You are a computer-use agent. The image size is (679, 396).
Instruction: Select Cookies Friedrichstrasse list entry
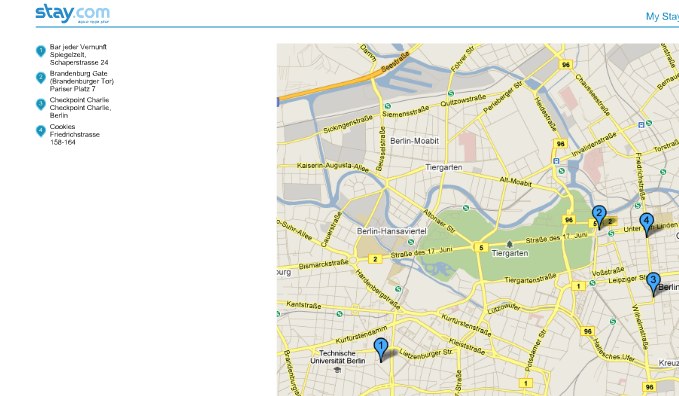click(74, 134)
